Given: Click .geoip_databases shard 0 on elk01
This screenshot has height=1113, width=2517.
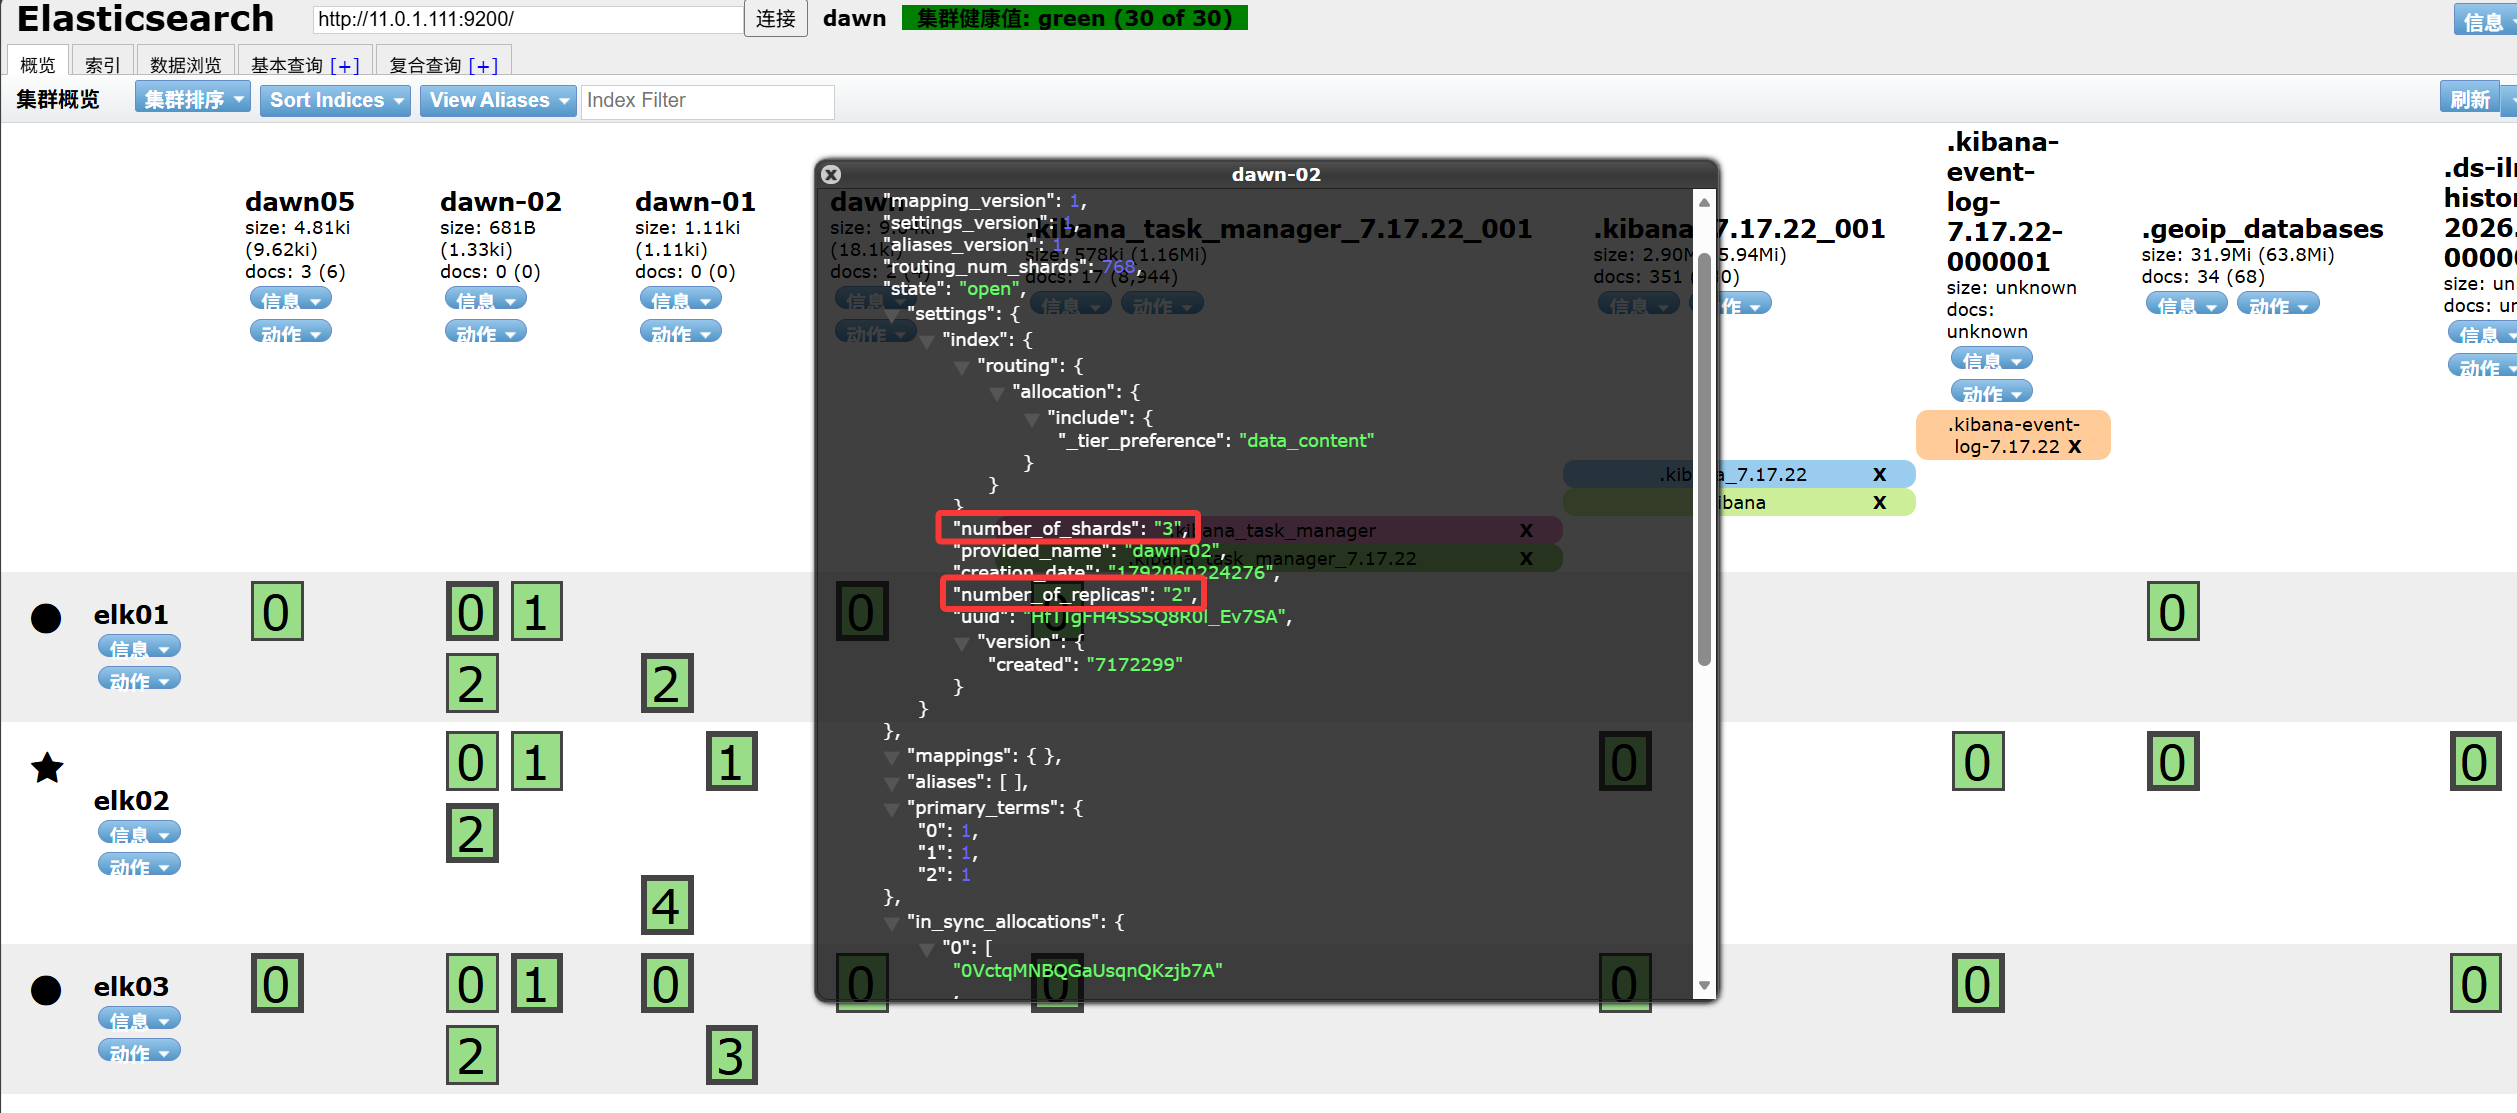Looking at the screenshot, I should (2173, 611).
